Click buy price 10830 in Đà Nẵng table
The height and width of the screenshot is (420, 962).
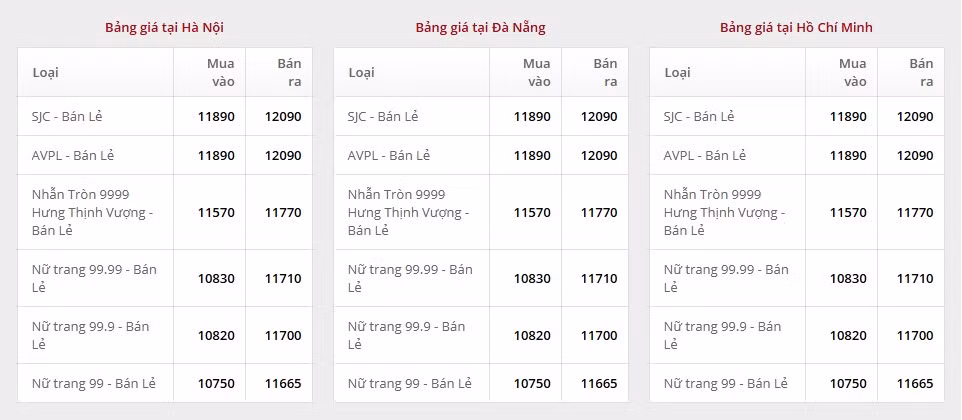[x=533, y=278]
